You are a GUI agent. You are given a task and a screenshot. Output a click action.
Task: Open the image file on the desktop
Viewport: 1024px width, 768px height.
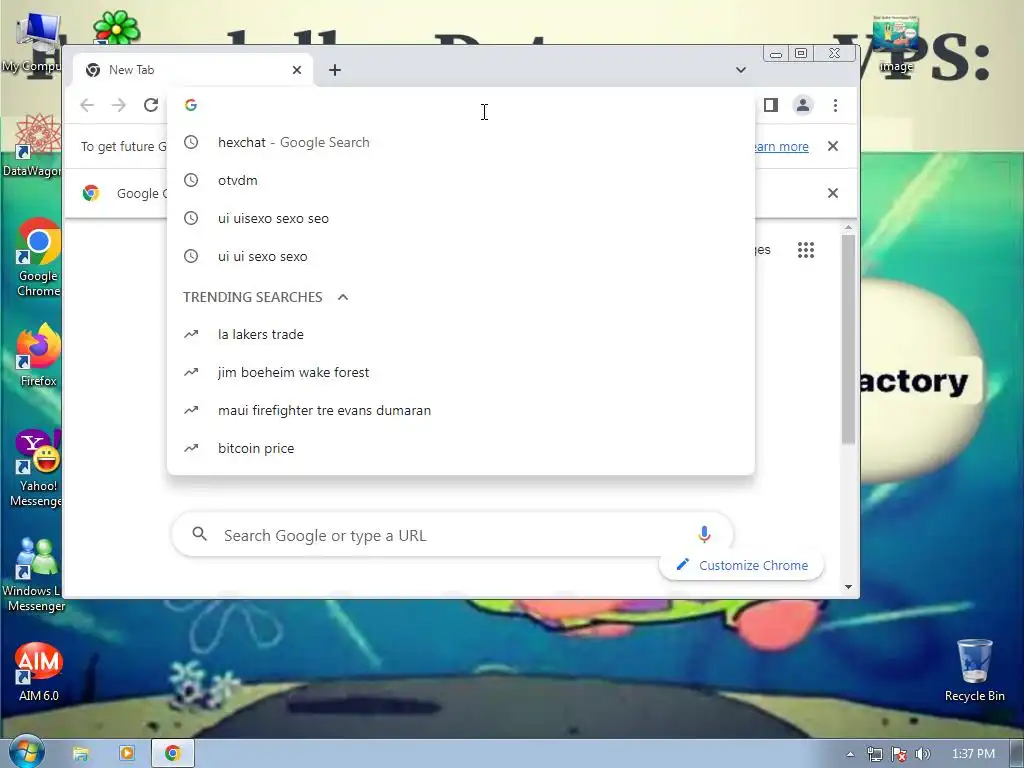[896, 43]
